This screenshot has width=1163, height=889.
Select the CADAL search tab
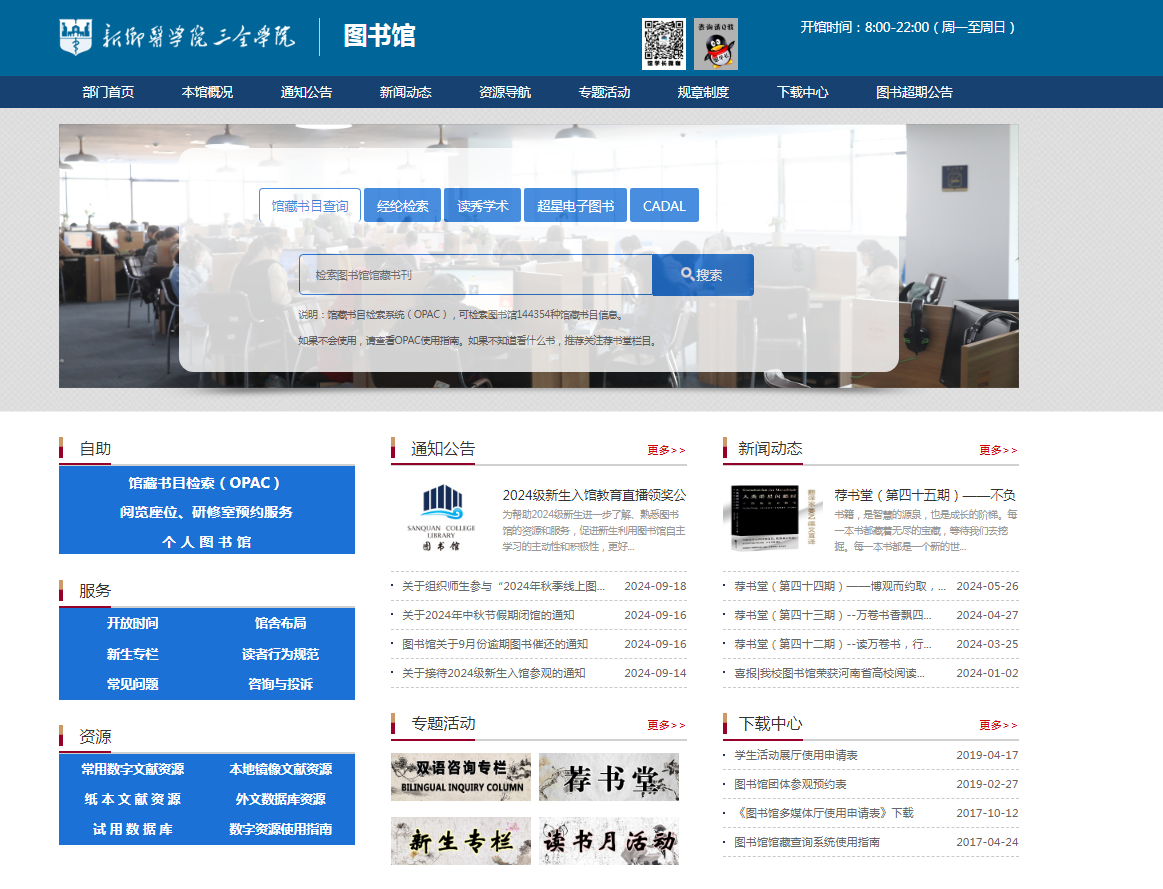pos(664,206)
